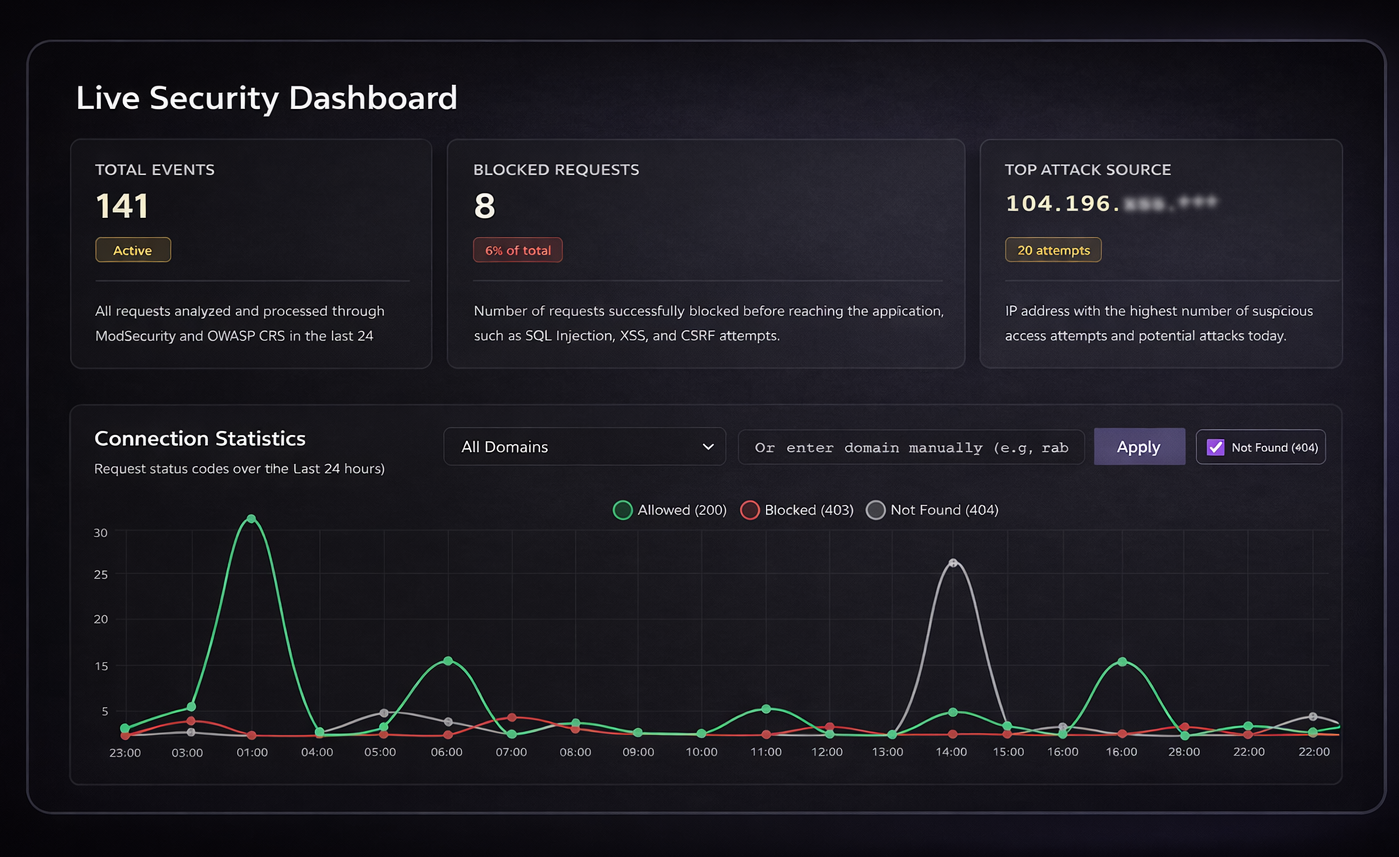1399x857 pixels.
Task: Click the "6% of total" badge
Action: click(x=517, y=249)
